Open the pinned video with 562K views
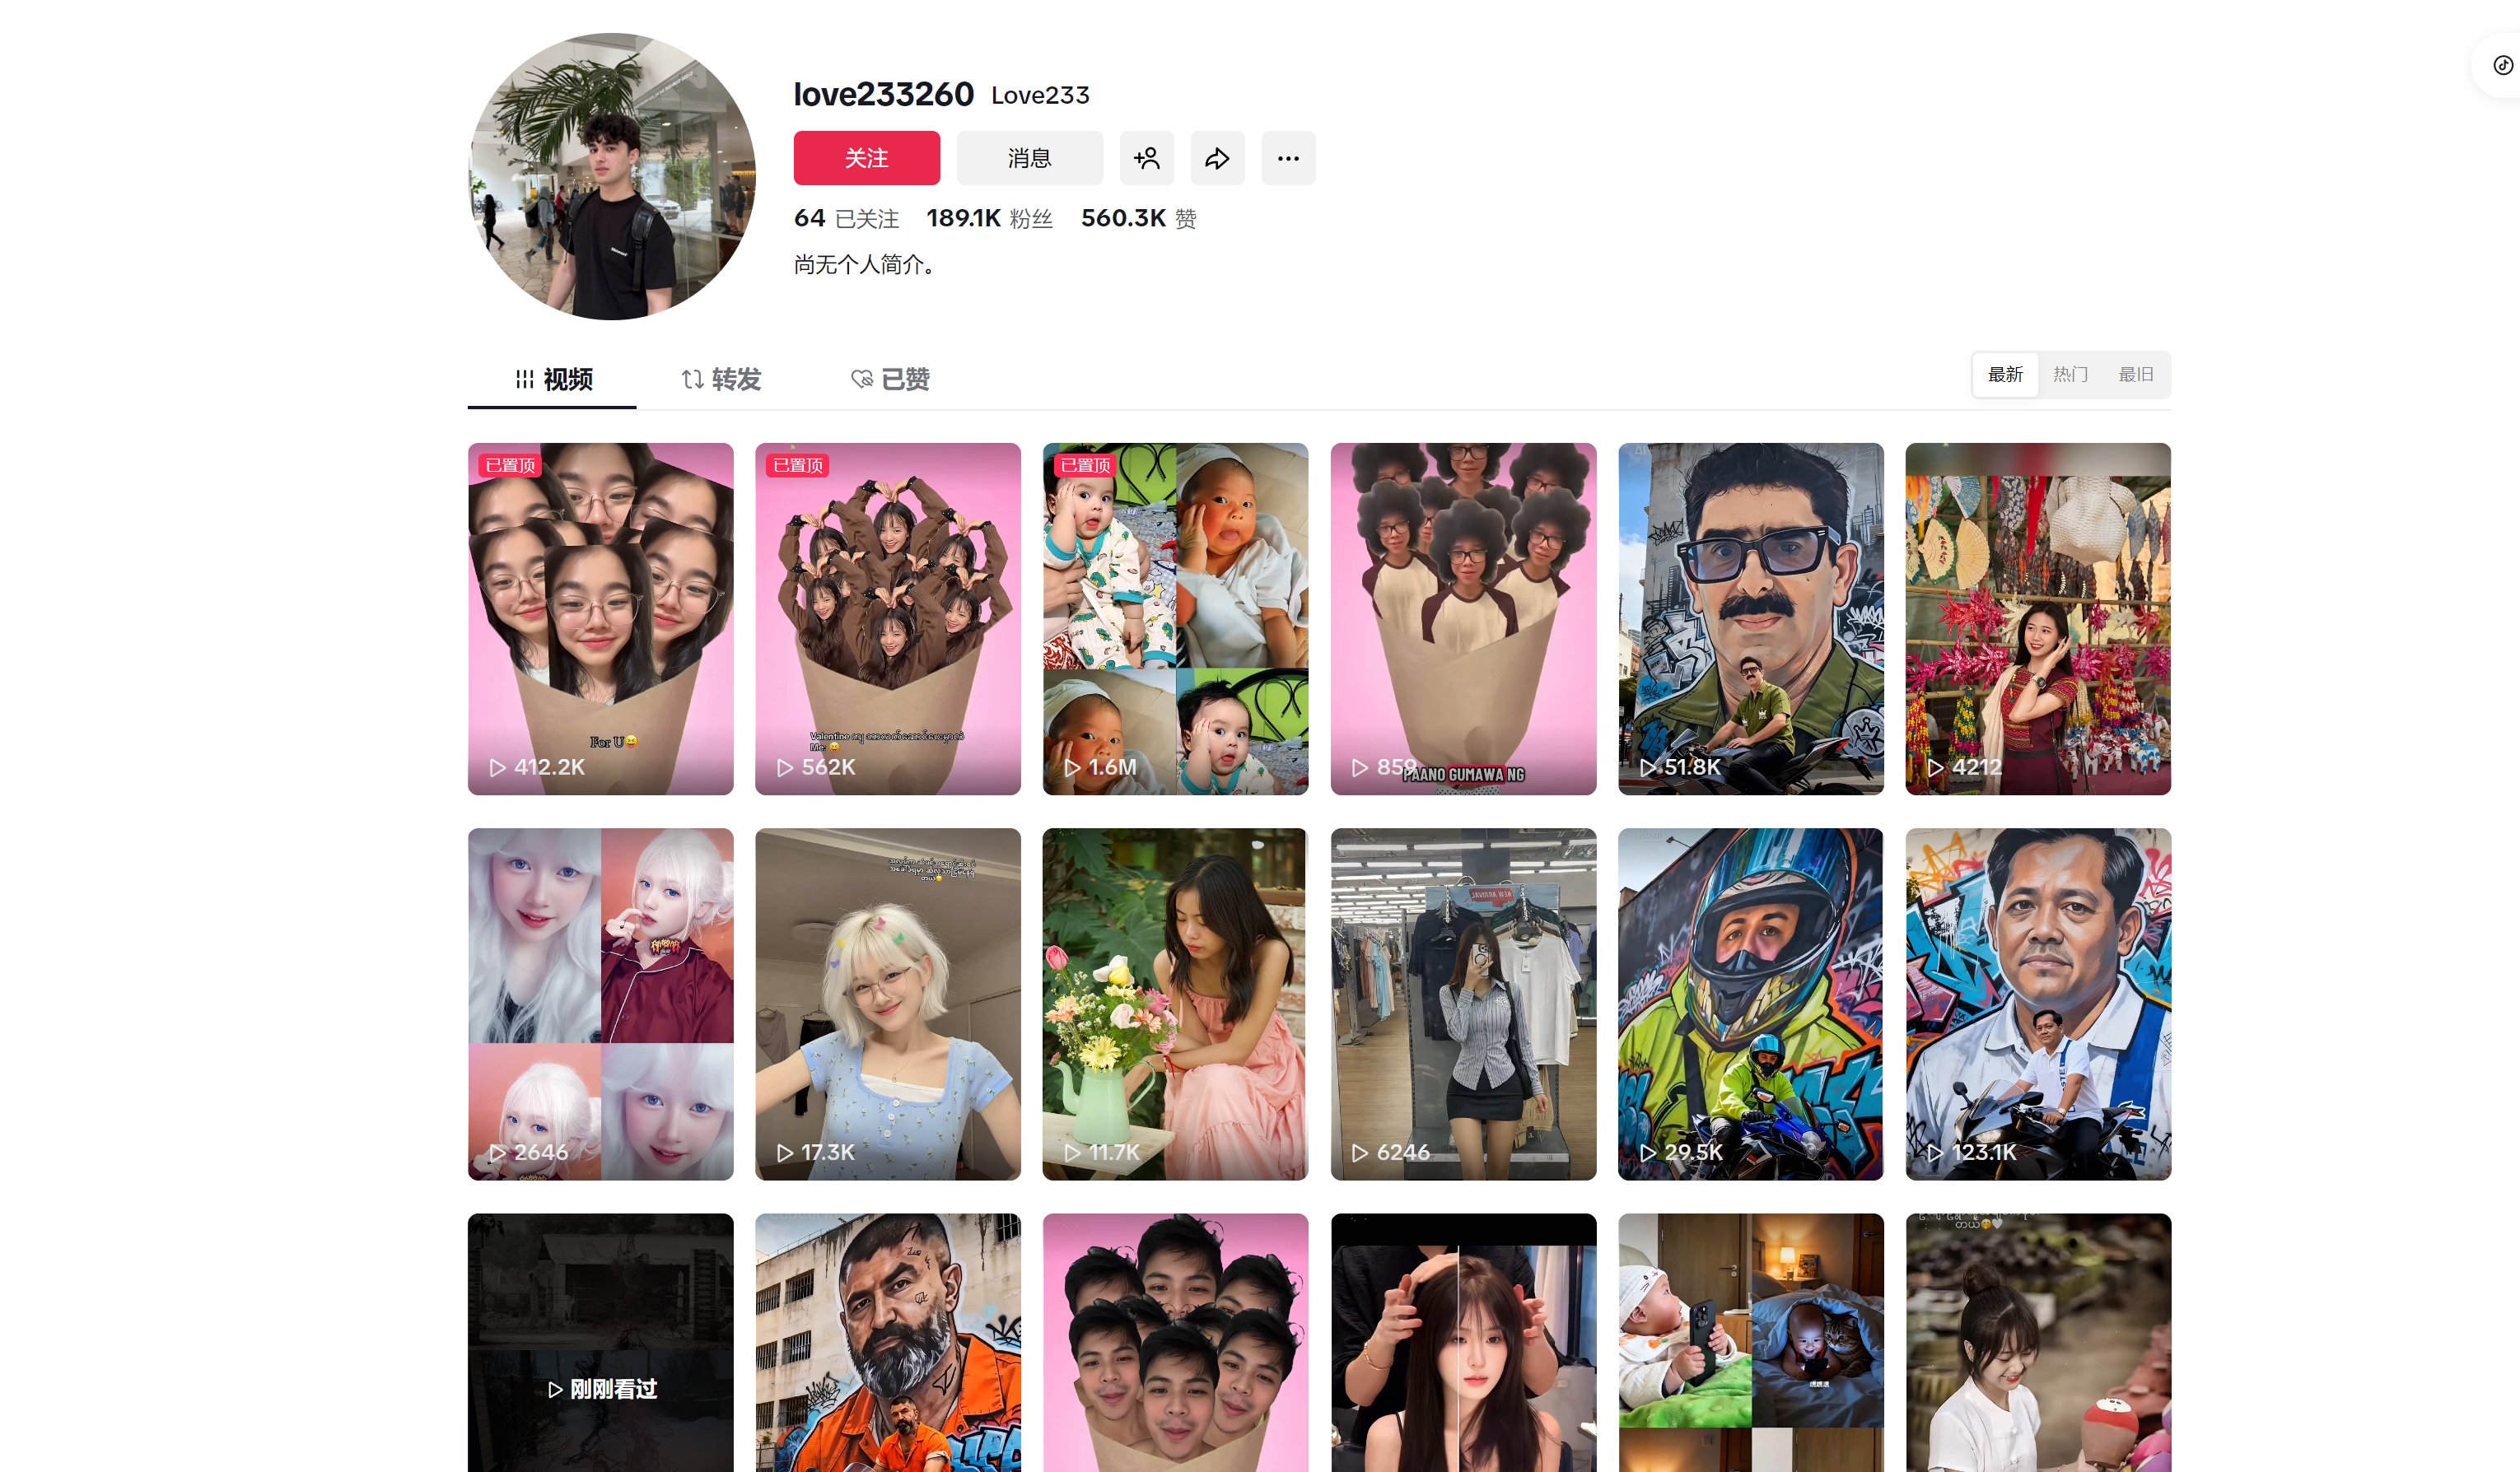The image size is (2520, 1472). pos(888,619)
